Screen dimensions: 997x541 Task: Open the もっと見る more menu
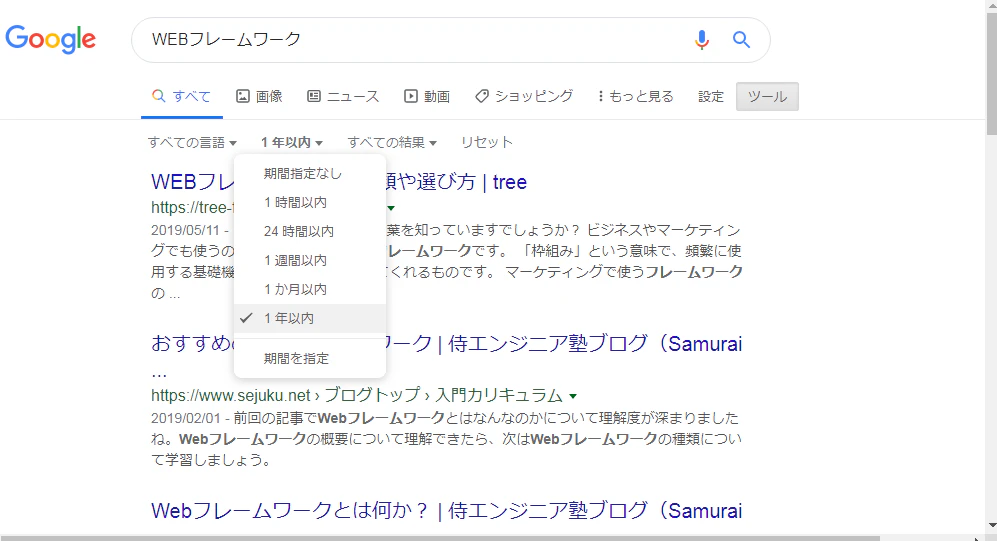pyautogui.click(x=635, y=96)
